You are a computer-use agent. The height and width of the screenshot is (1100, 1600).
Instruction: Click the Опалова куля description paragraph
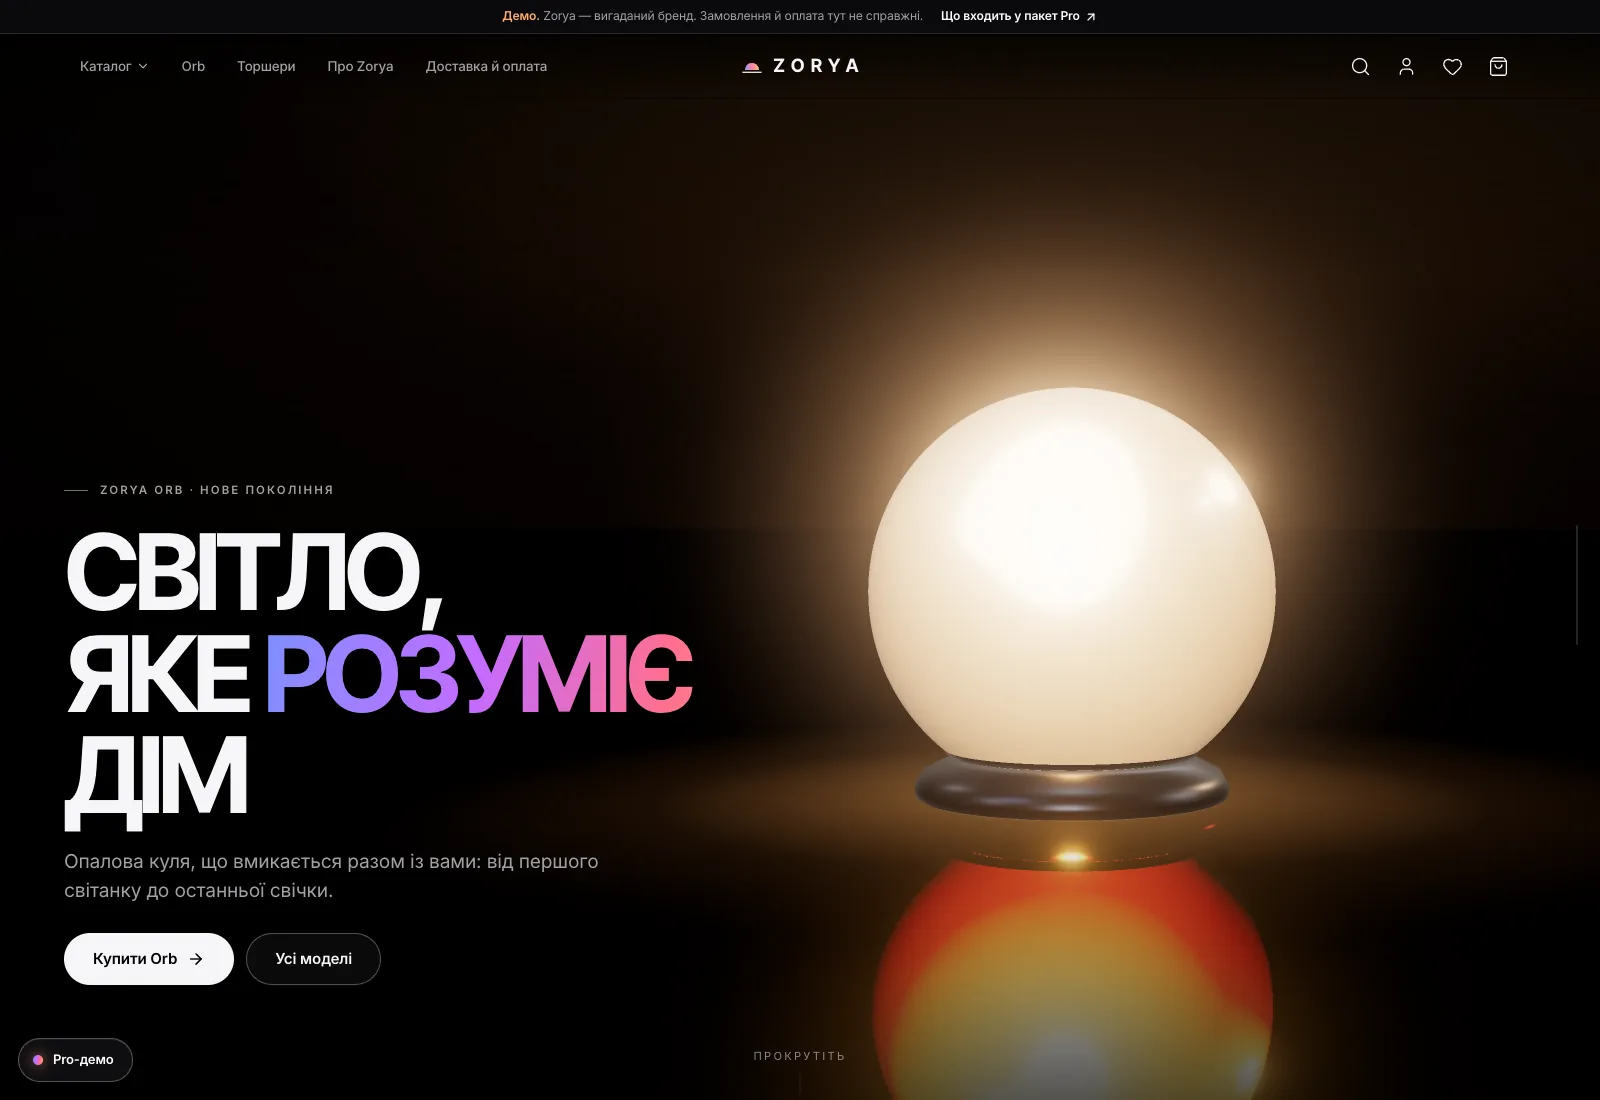point(331,876)
